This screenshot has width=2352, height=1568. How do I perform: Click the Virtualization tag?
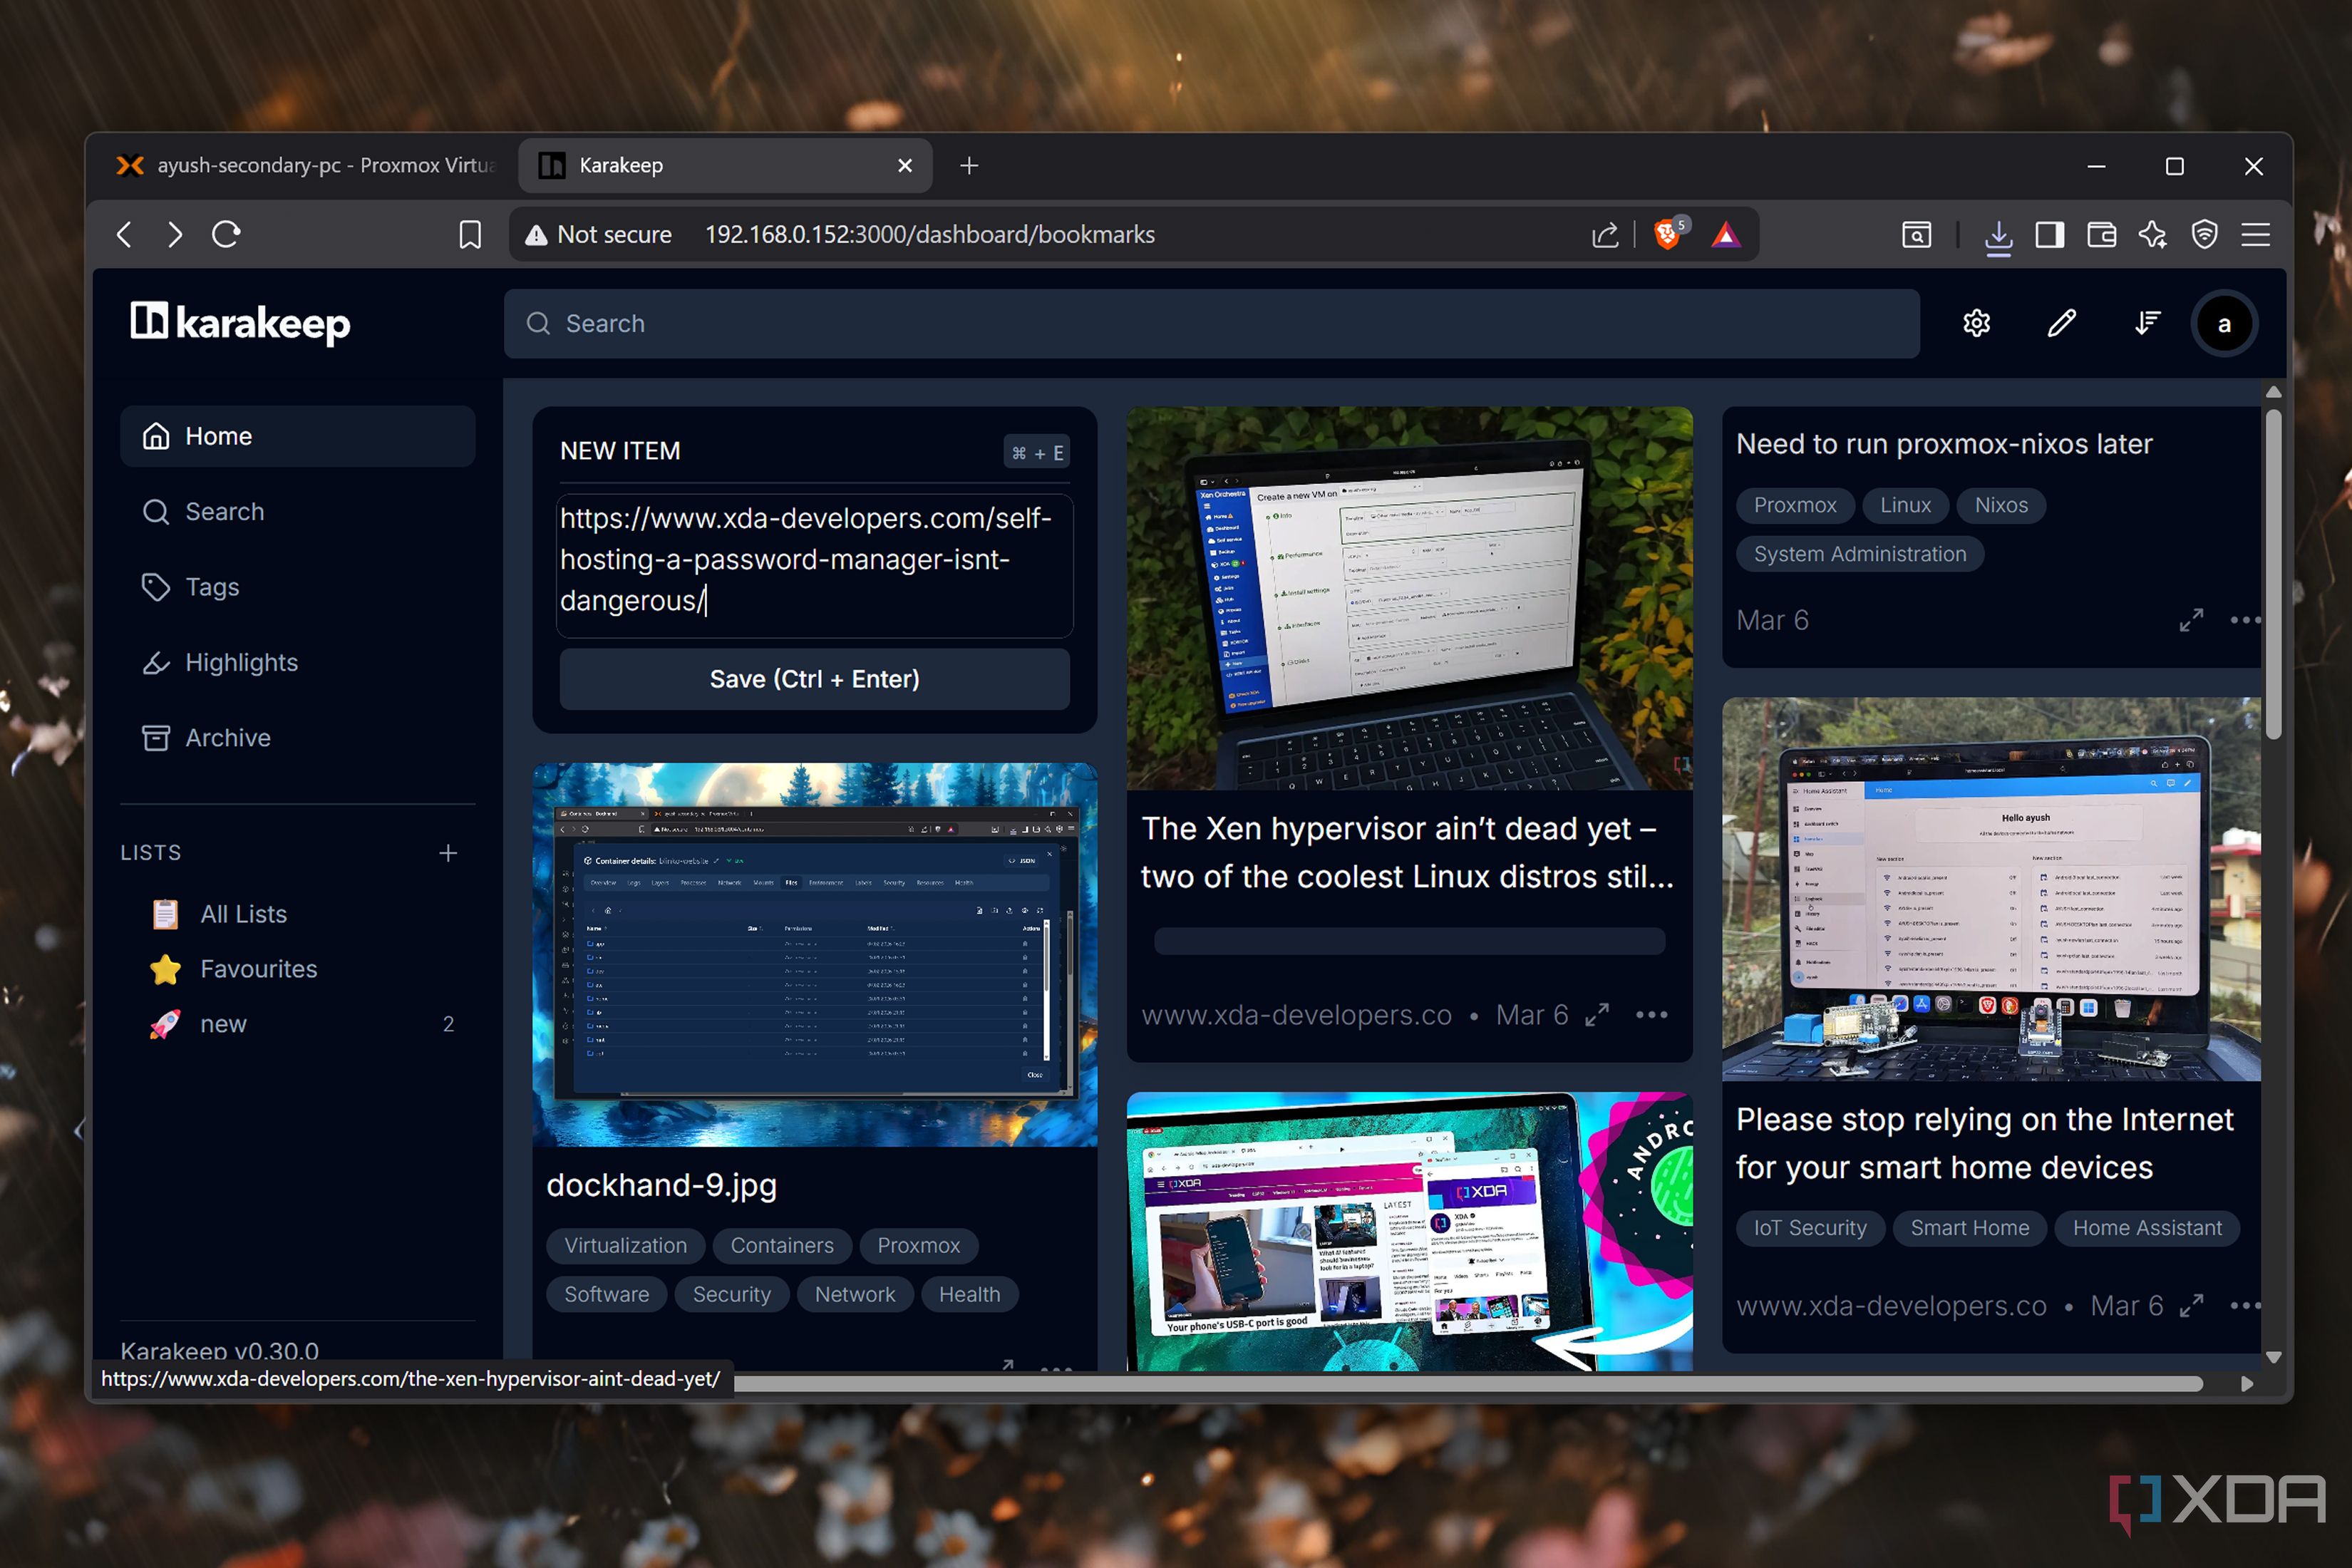pos(625,1245)
